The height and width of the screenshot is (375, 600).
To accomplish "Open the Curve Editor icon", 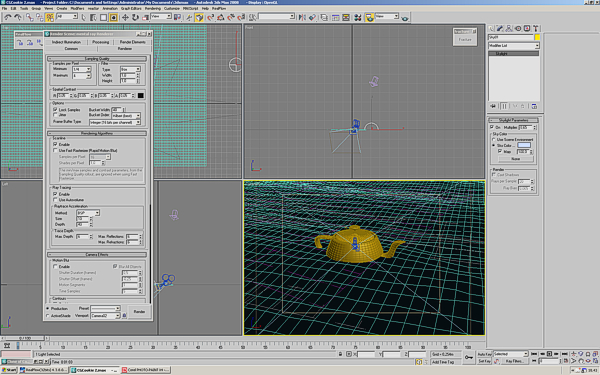I will click(x=336, y=17).
